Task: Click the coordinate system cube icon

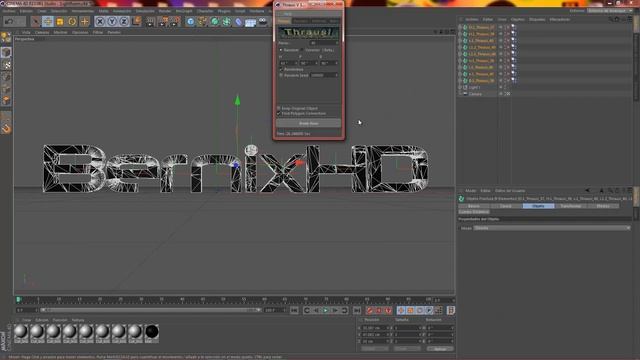Action: 137,21
